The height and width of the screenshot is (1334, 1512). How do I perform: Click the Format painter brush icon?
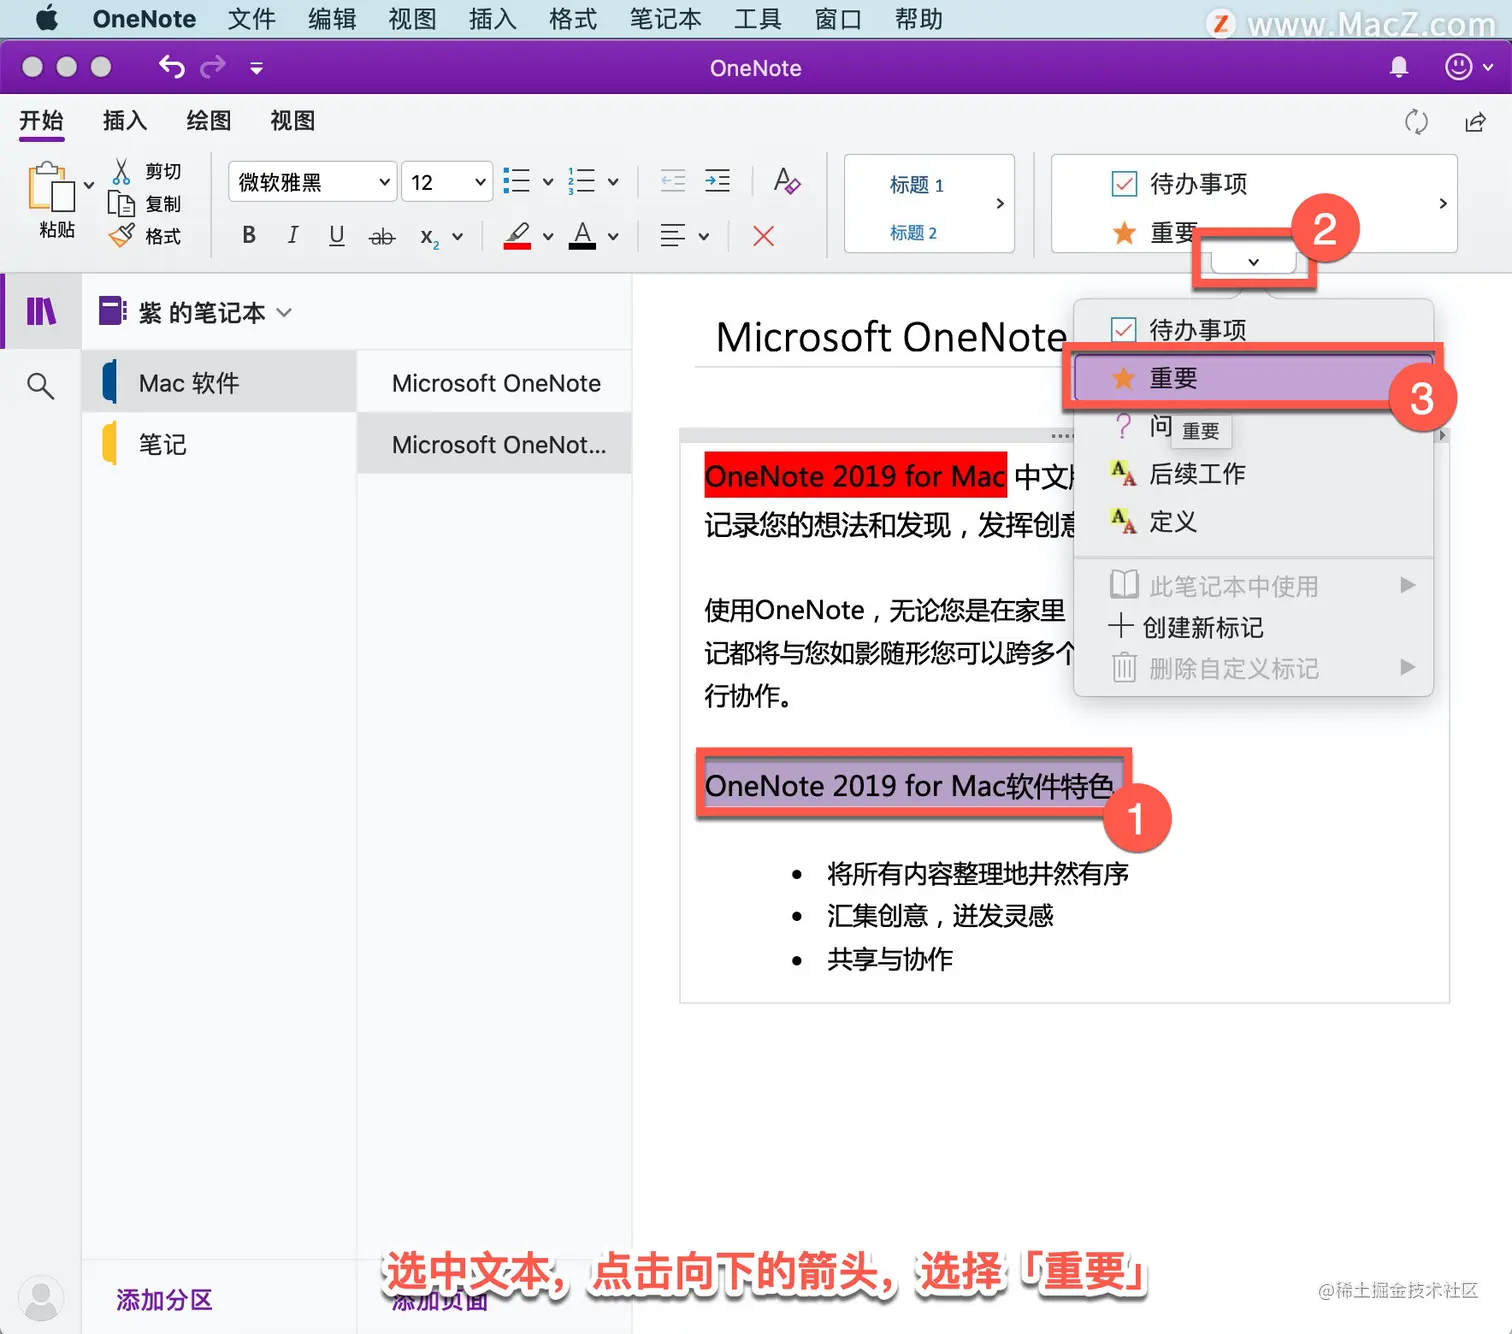point(121,236)
